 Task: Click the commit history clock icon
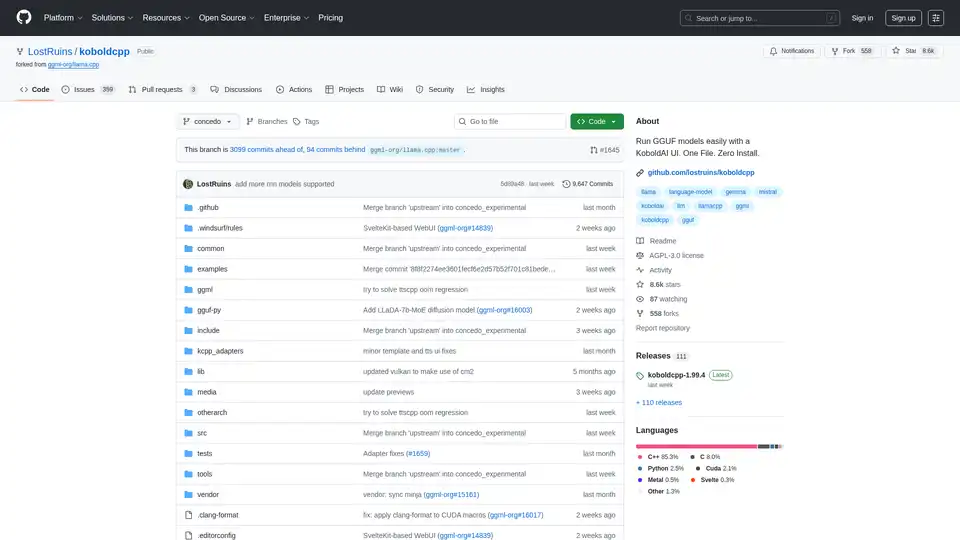tap(567, 184)
